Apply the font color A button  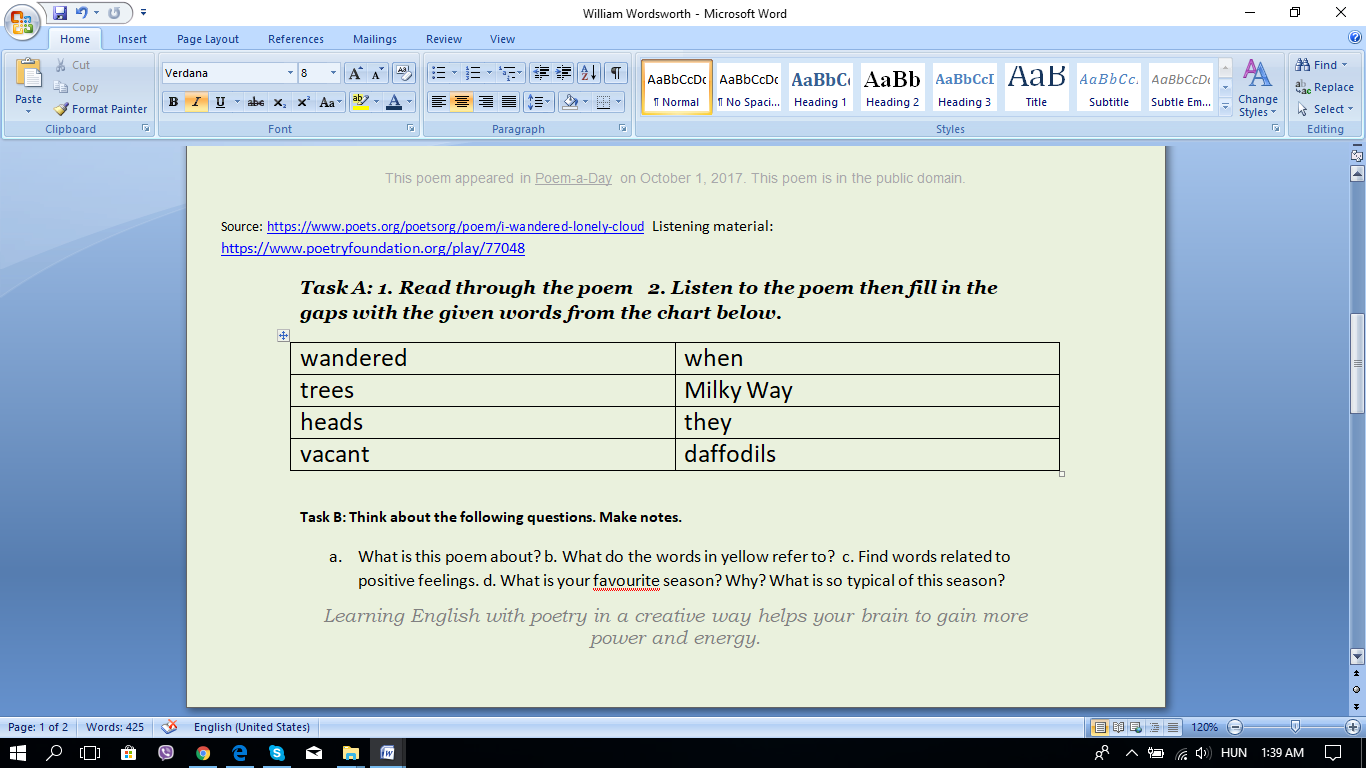[x=394, y=102]
